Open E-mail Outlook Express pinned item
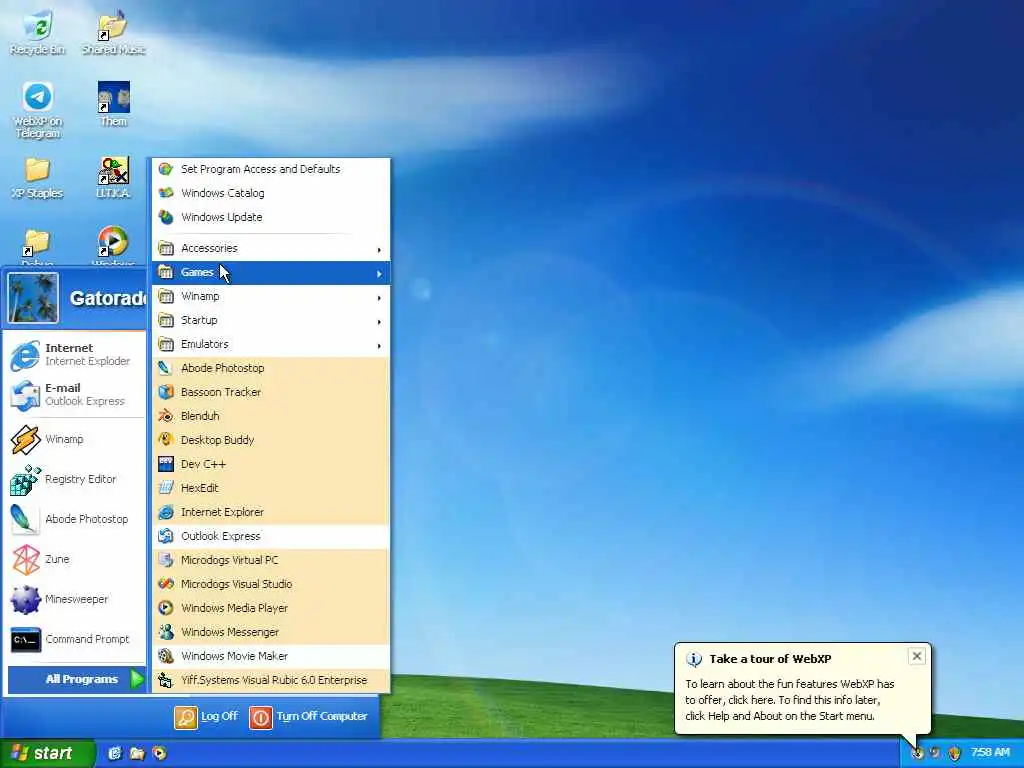This screenshot has height=768, width=1024. 74,394
